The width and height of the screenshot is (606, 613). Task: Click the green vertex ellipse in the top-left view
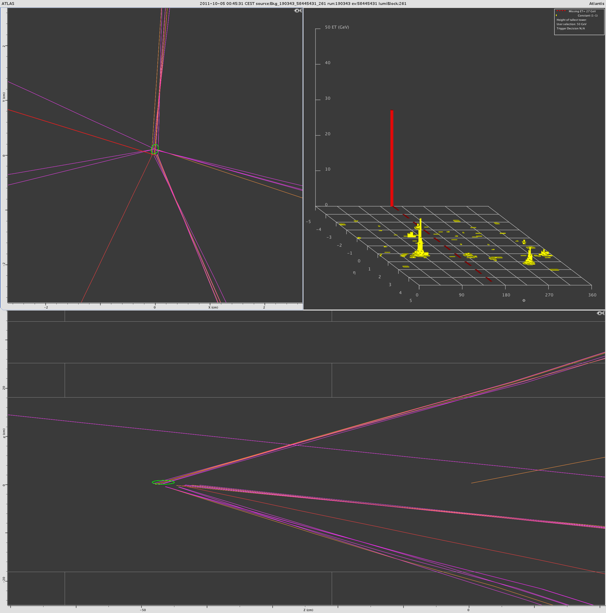click(x=155, y=150)
